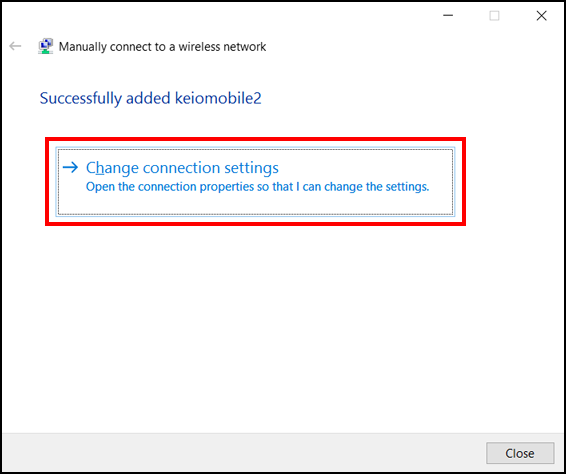Minimize the wireless network wizard window
The height and width of the screenshot is (474, 566).
[x=448, y=16]
